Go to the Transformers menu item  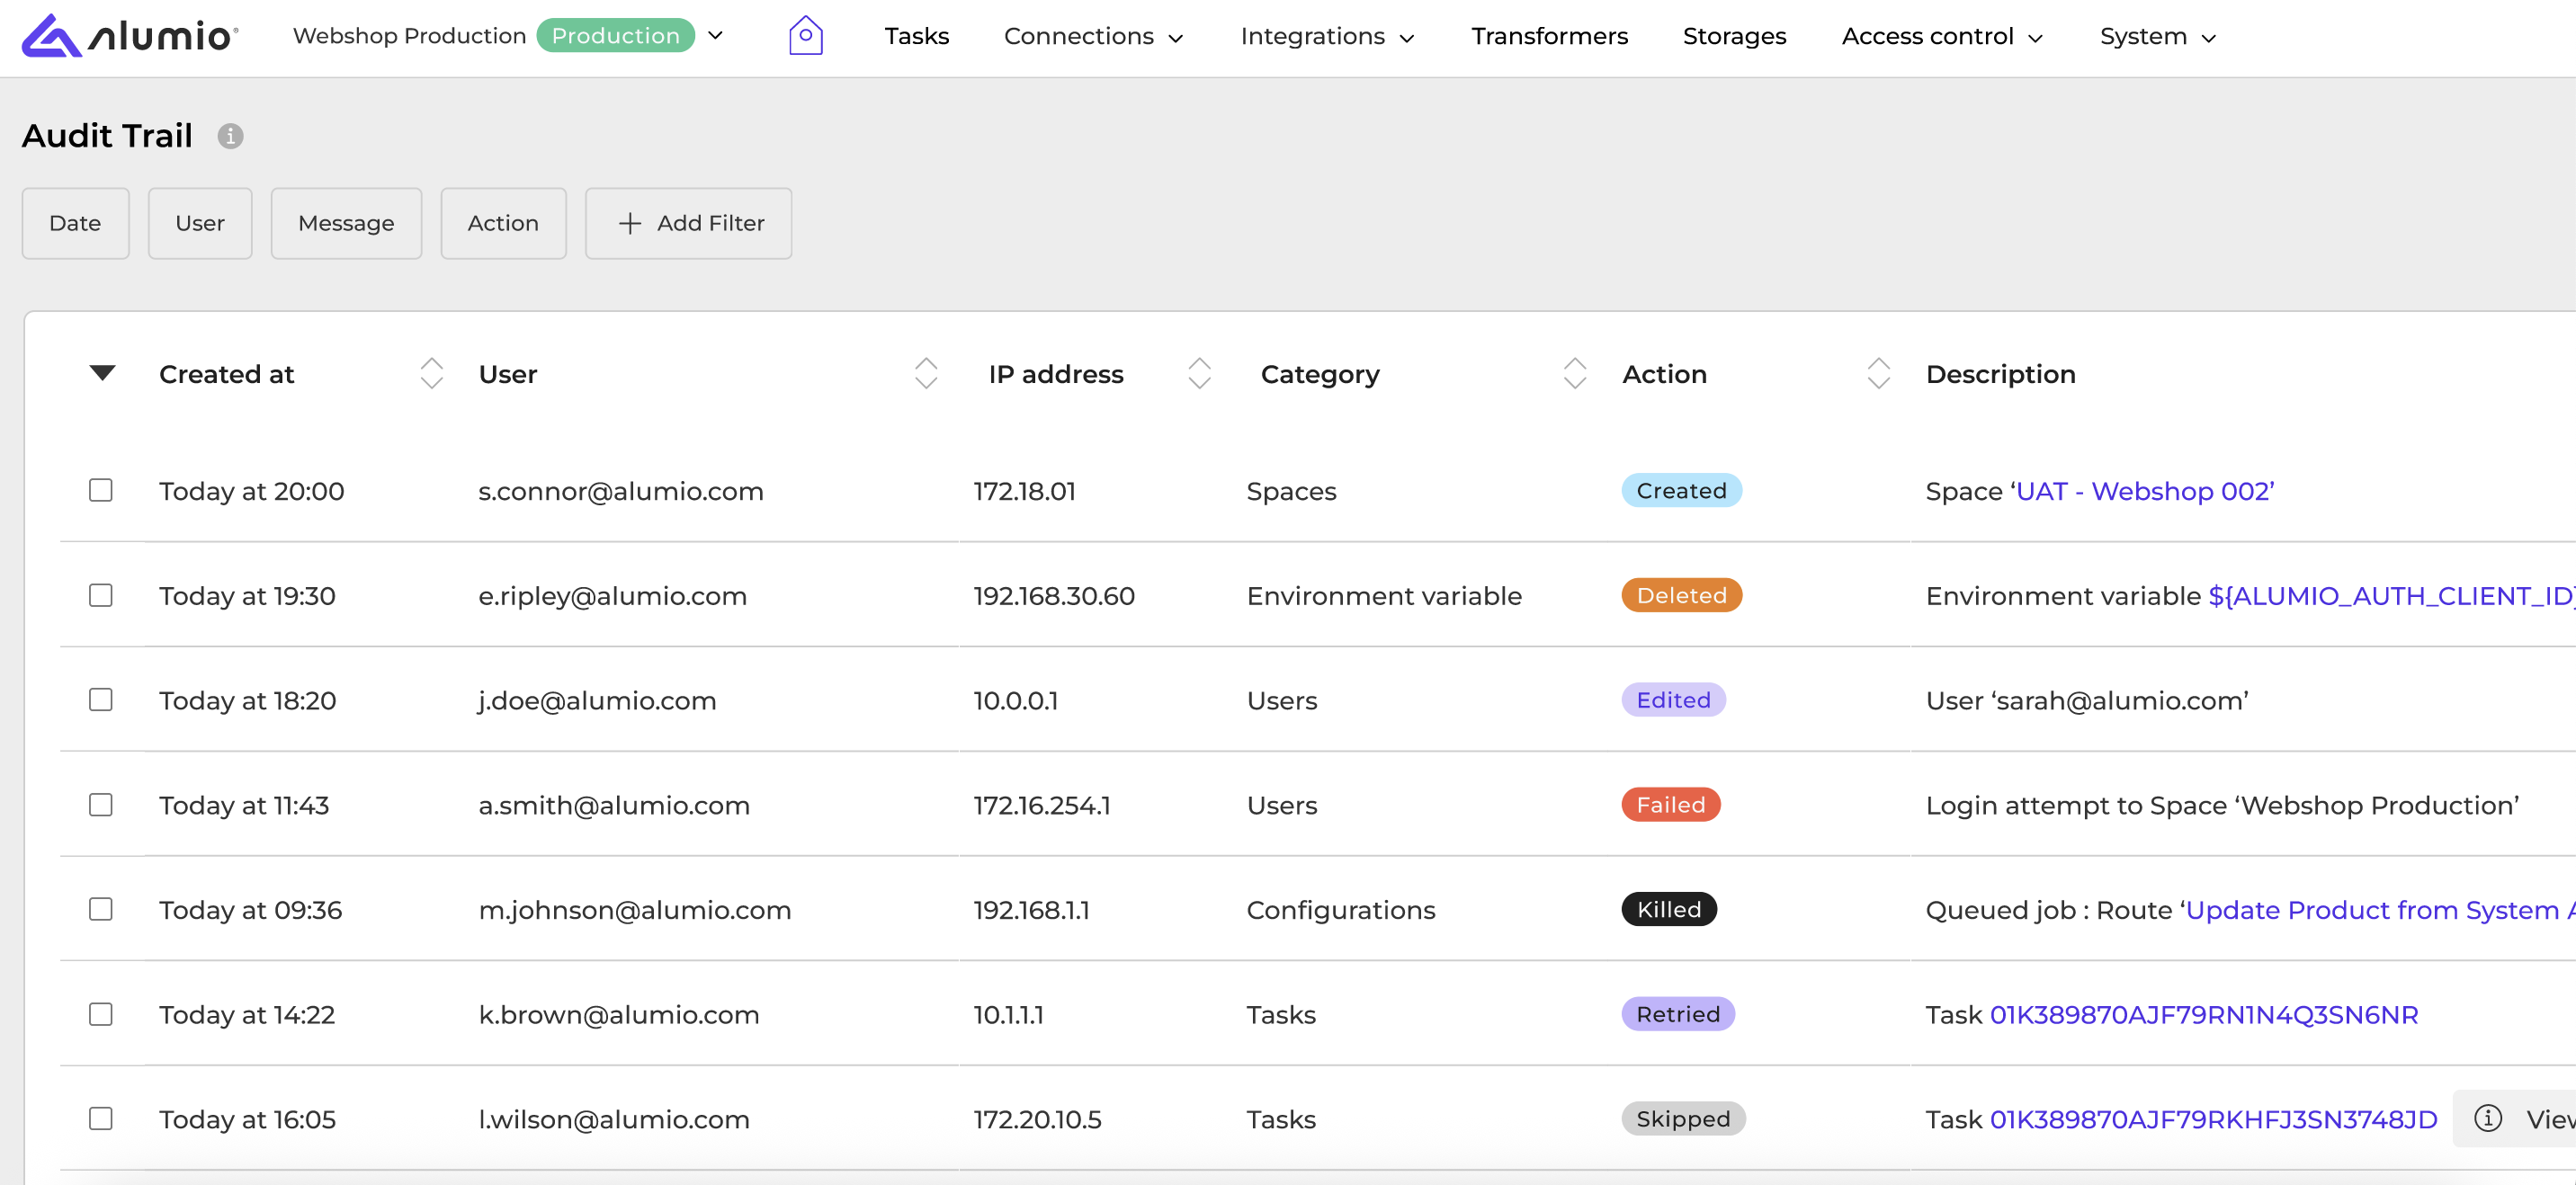[x=1548, y=36]
